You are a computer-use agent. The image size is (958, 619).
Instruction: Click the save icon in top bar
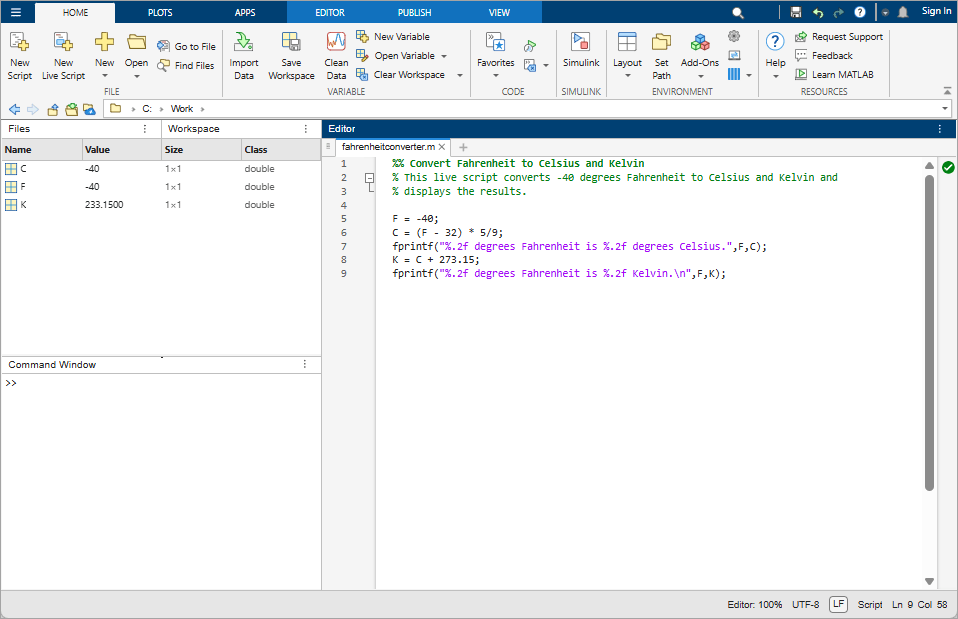(x=795, y=12)
